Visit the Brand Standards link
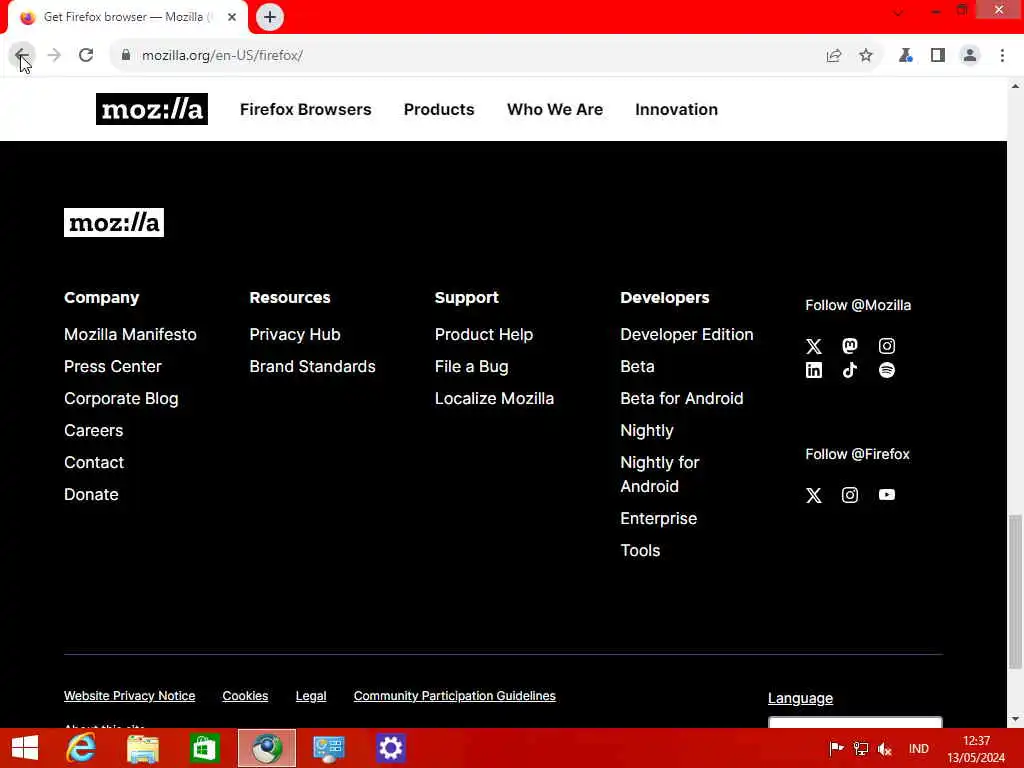Viewport: 1024px width, 768px height. pyautogui.click(x=312, y=366)
